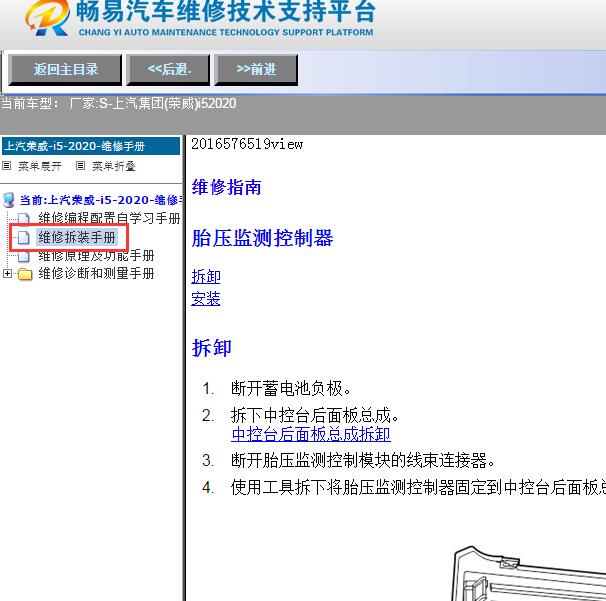Open 维修编程配置自学习手册 in the tree
The height and width of the screenshot is (601, 606).
click(x=109, y=218)
